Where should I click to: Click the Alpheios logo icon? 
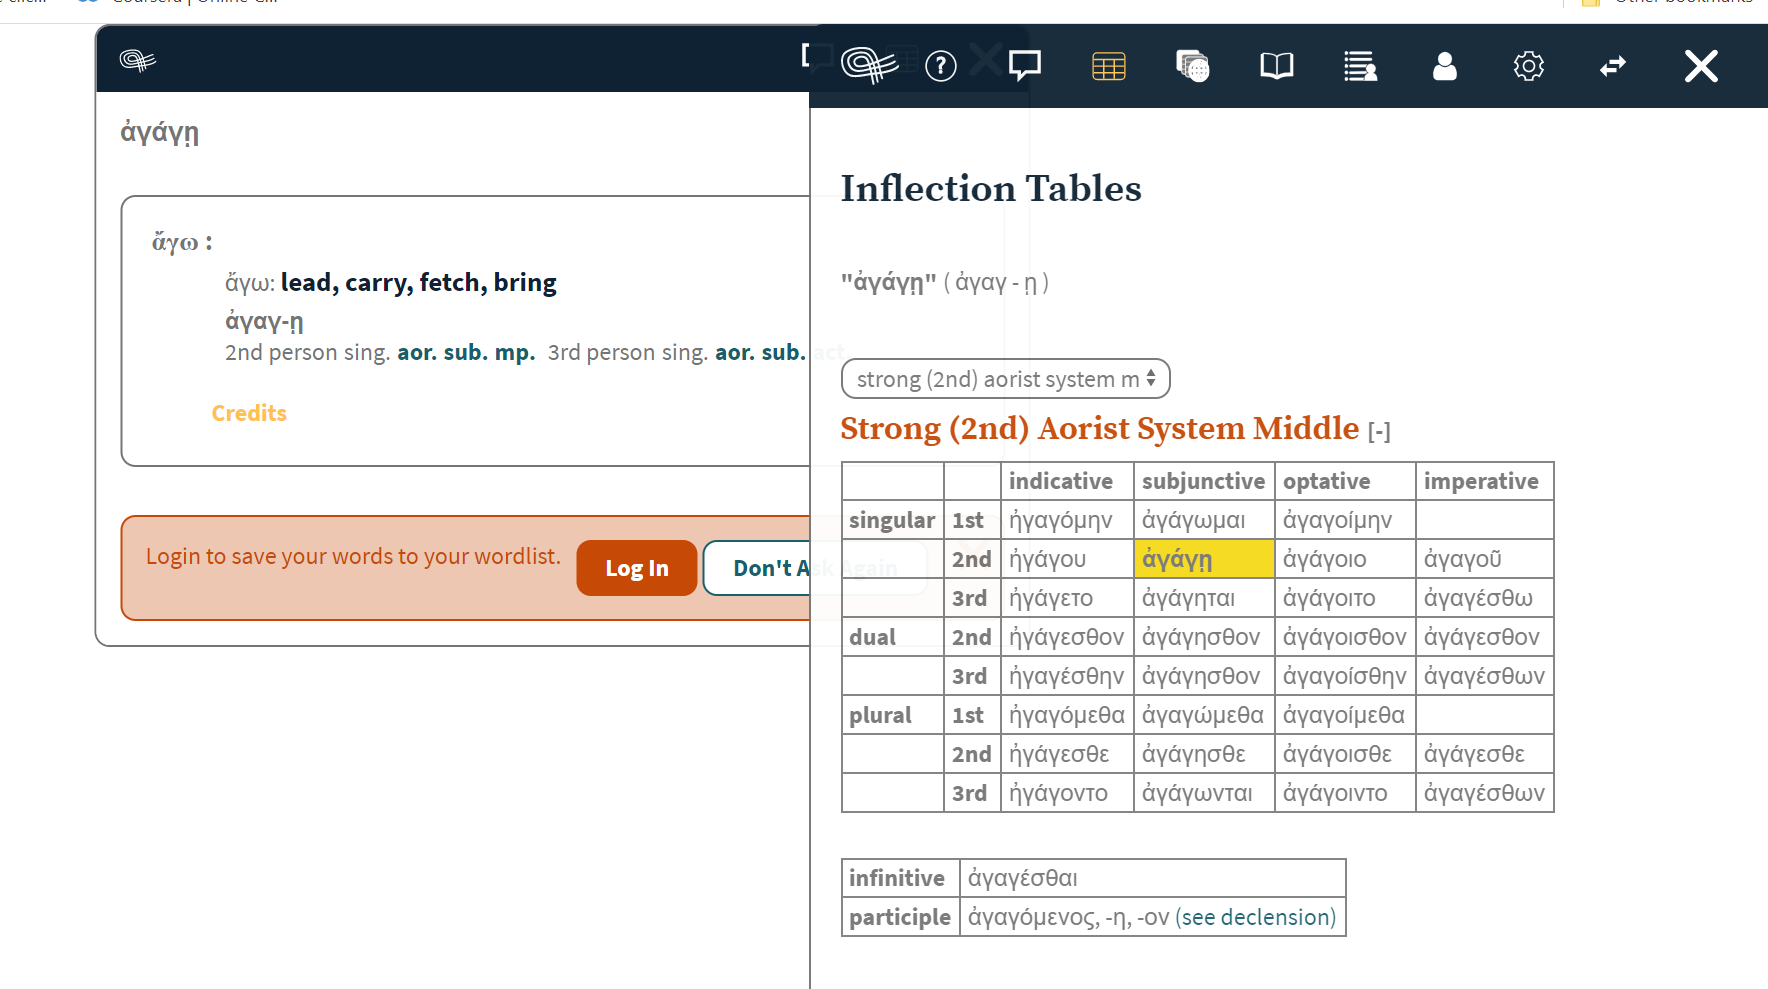pyautogui.click(x=870, y=66)
